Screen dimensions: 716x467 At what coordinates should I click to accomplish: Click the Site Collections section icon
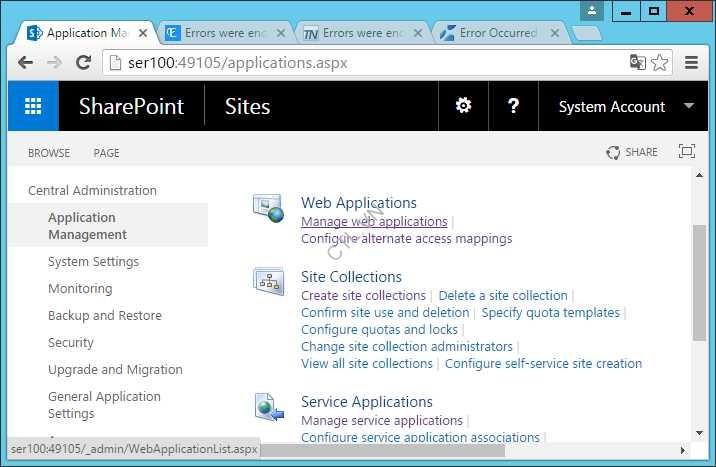coord(268,282)
